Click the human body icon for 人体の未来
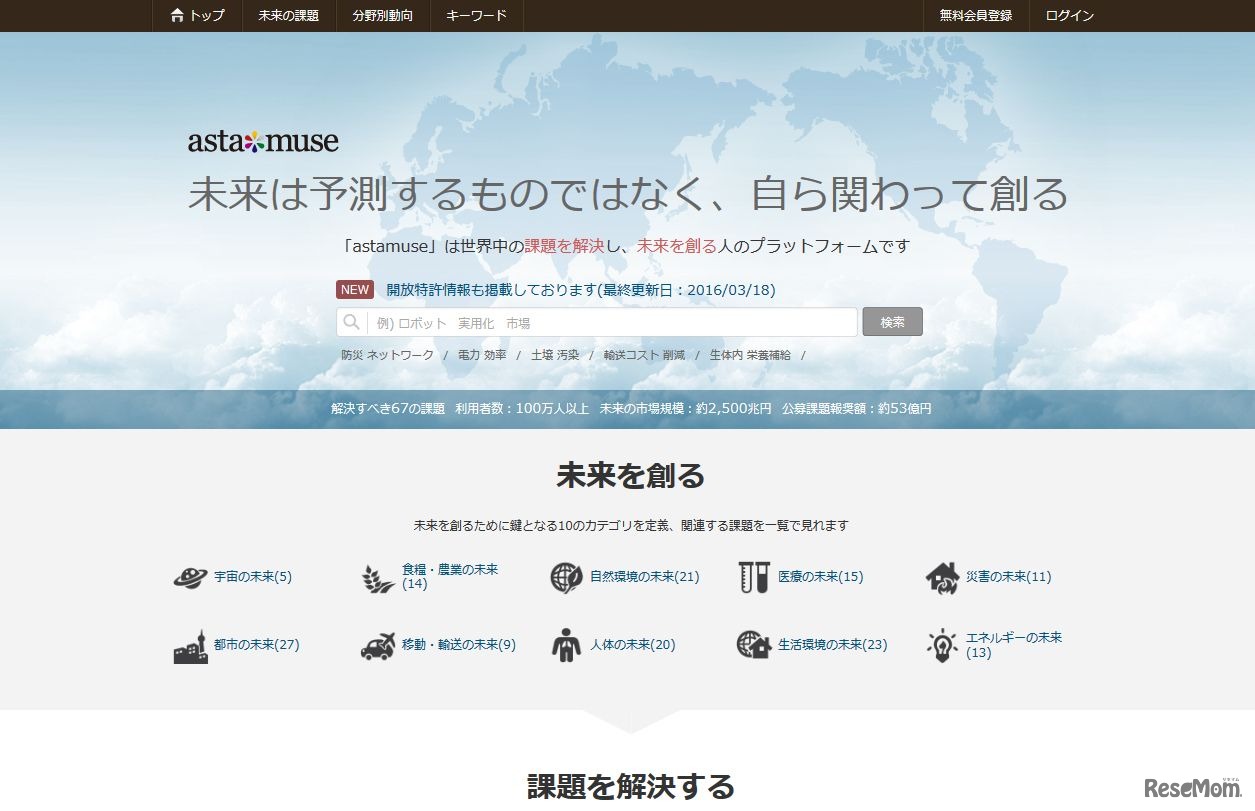The image size is (1255, 811). (x=566, y=646)
